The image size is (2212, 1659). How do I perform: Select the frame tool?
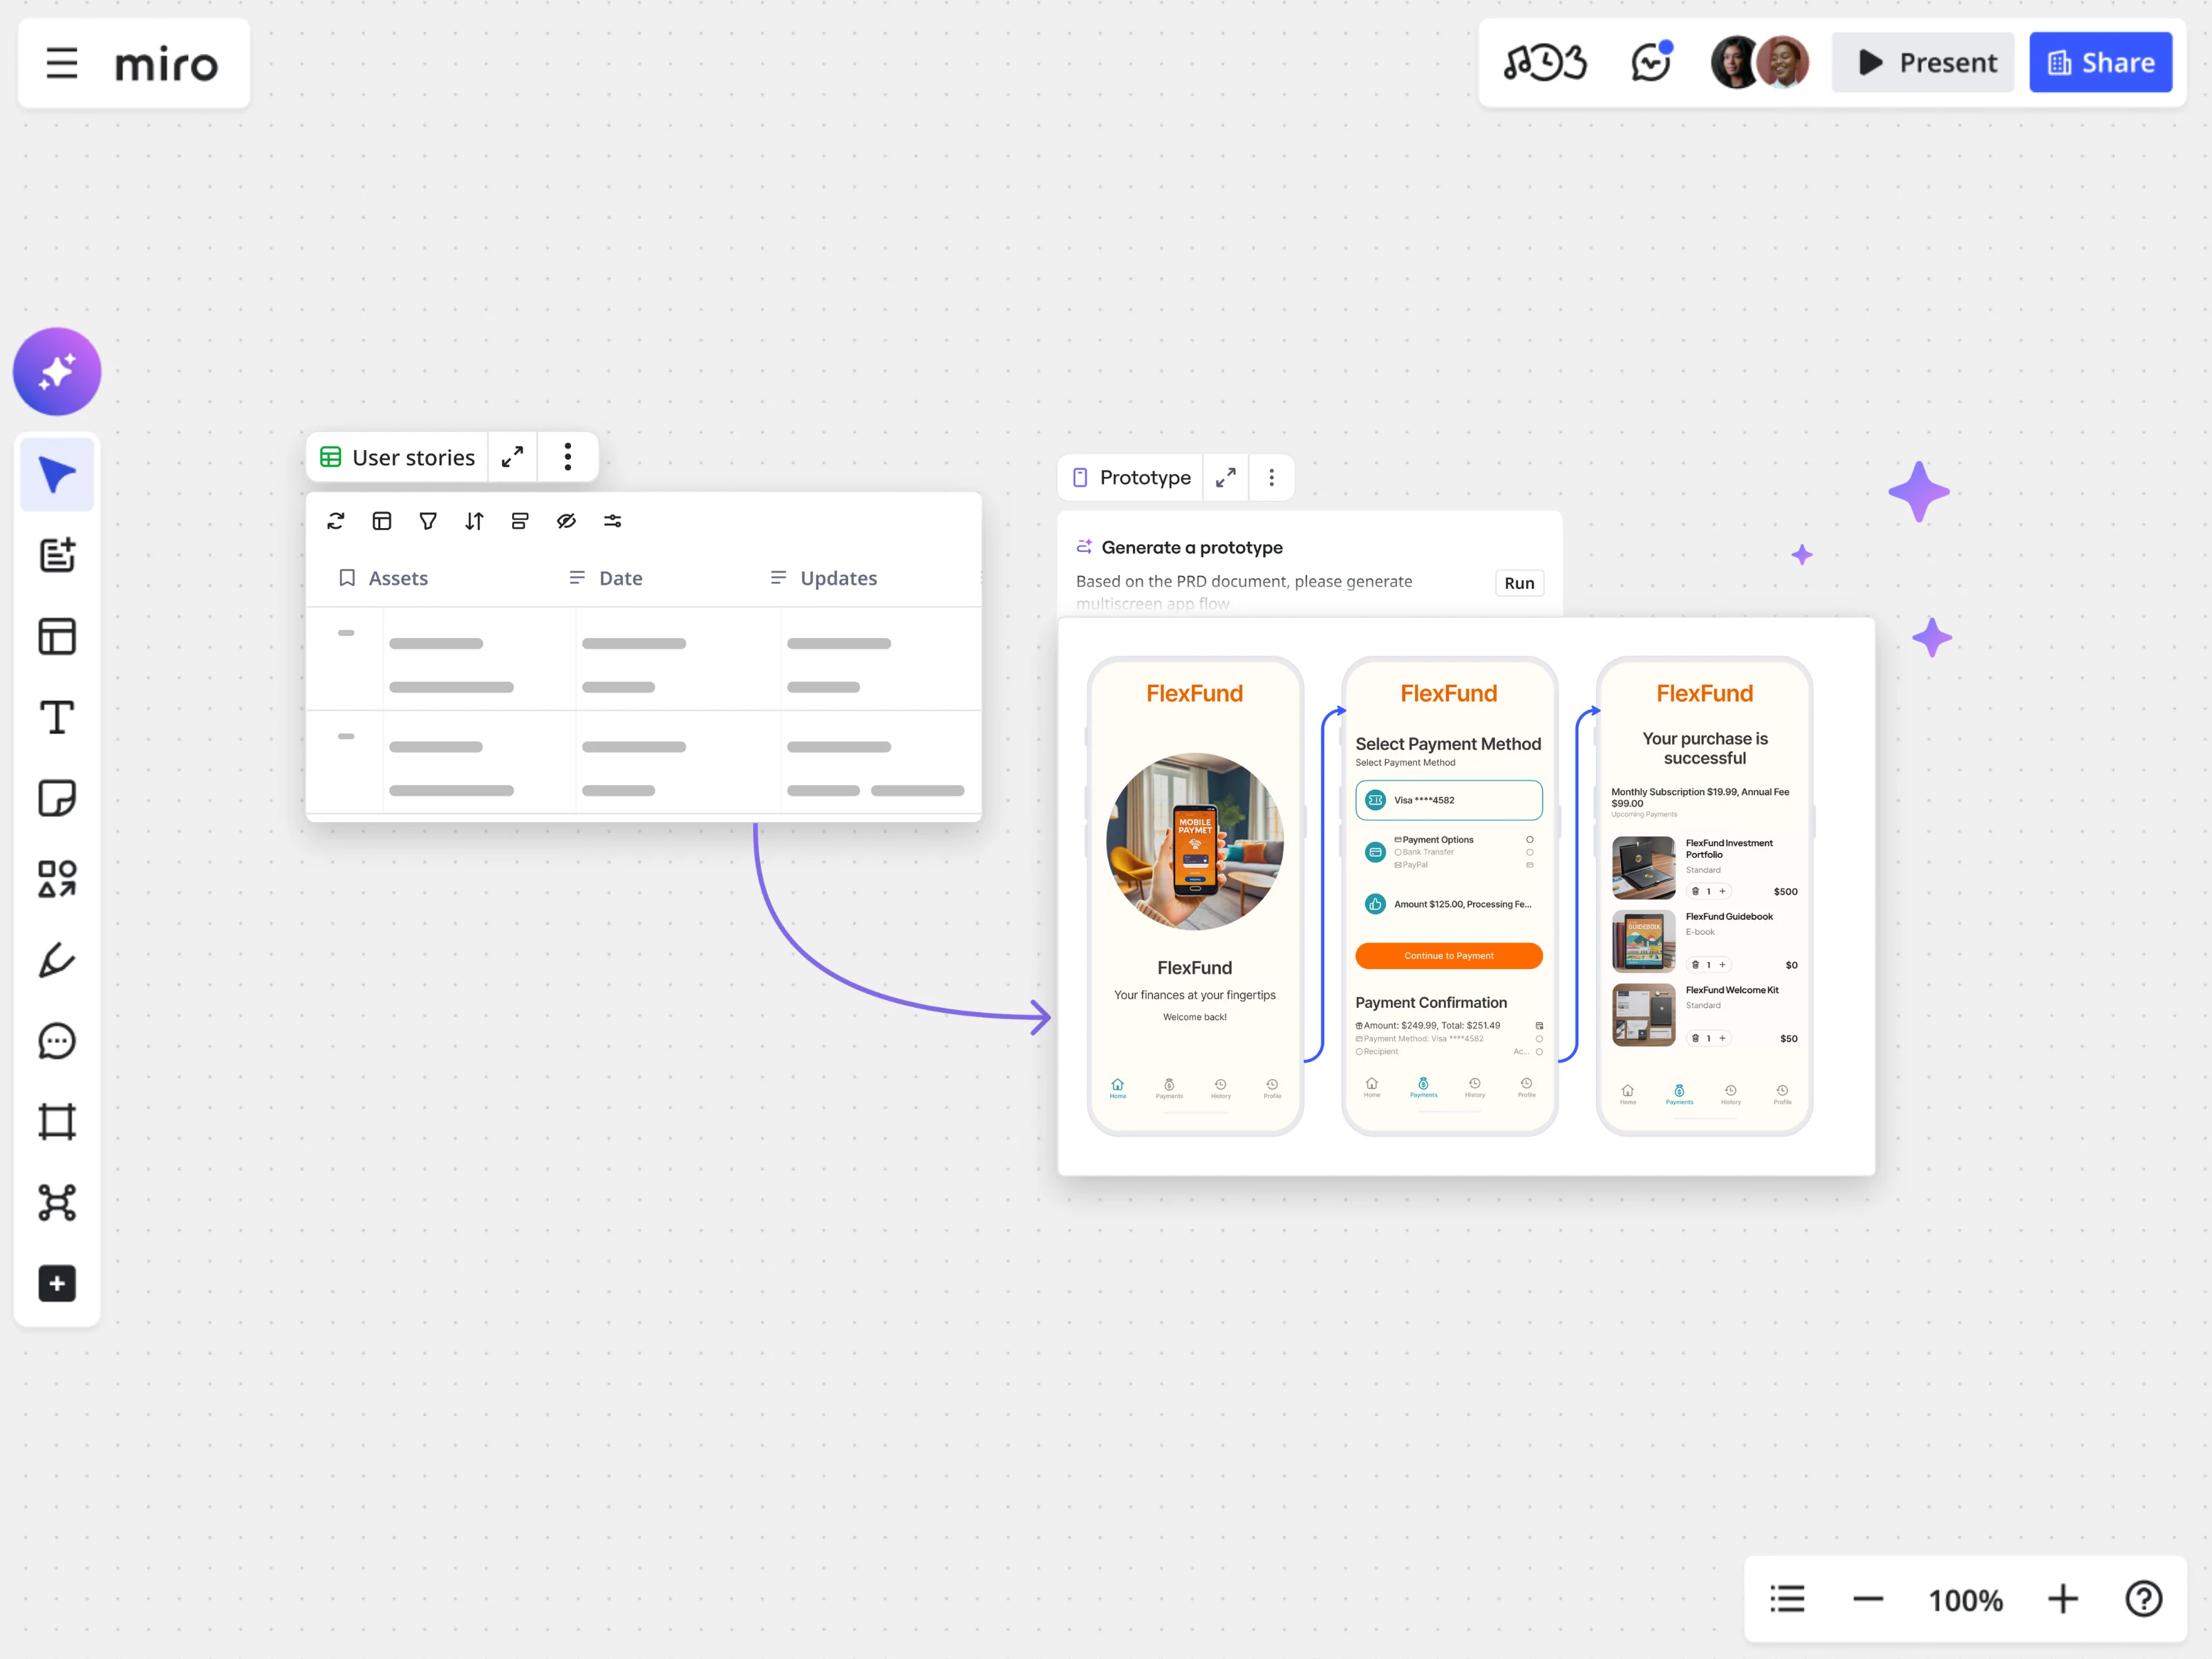[x=57, y=1122]
